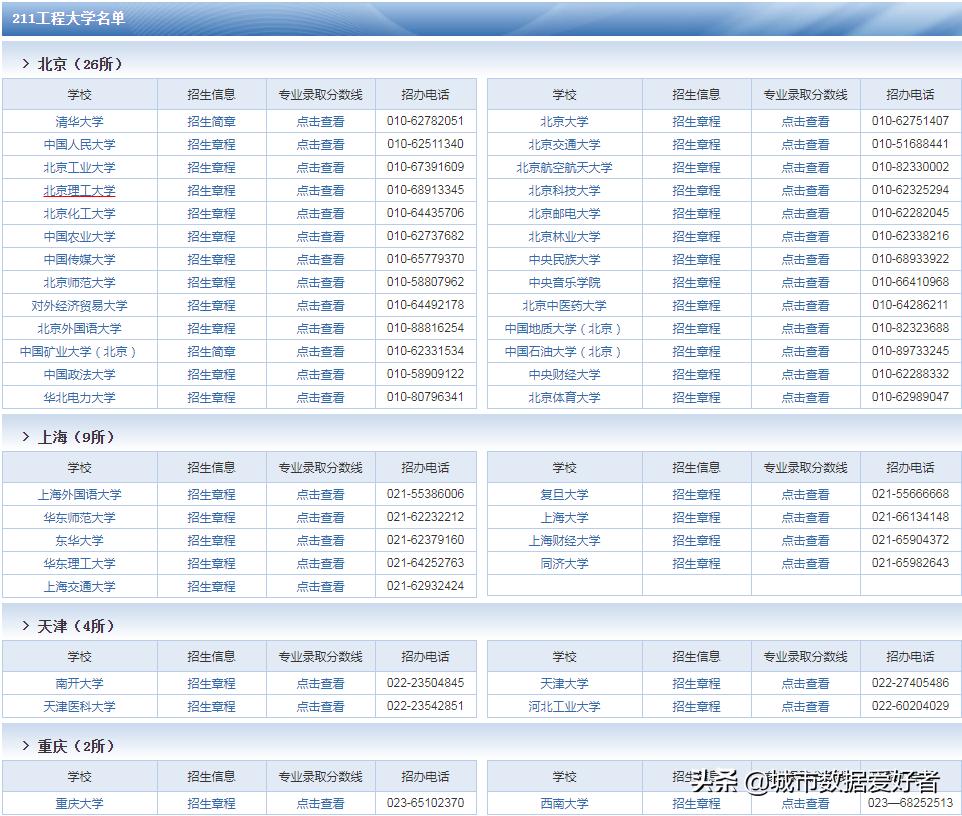The image size is (962, 816).
Task: Open the 西南大学 link
Action: (564, 804)
